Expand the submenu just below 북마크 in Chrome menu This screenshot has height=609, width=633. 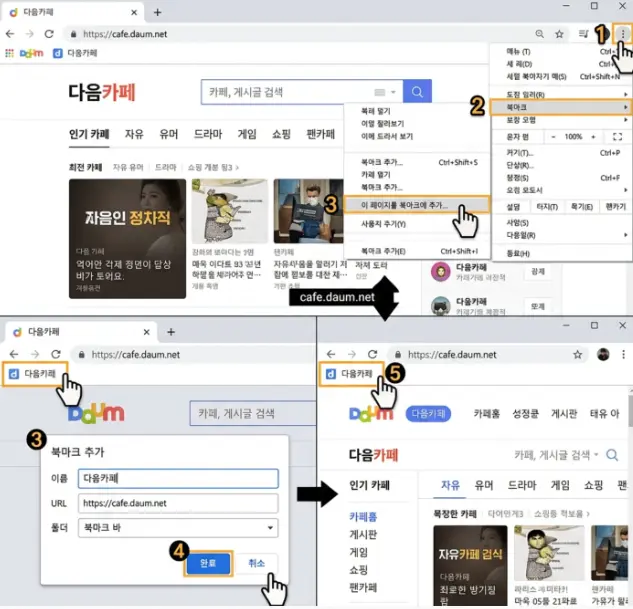click(561, 120)
